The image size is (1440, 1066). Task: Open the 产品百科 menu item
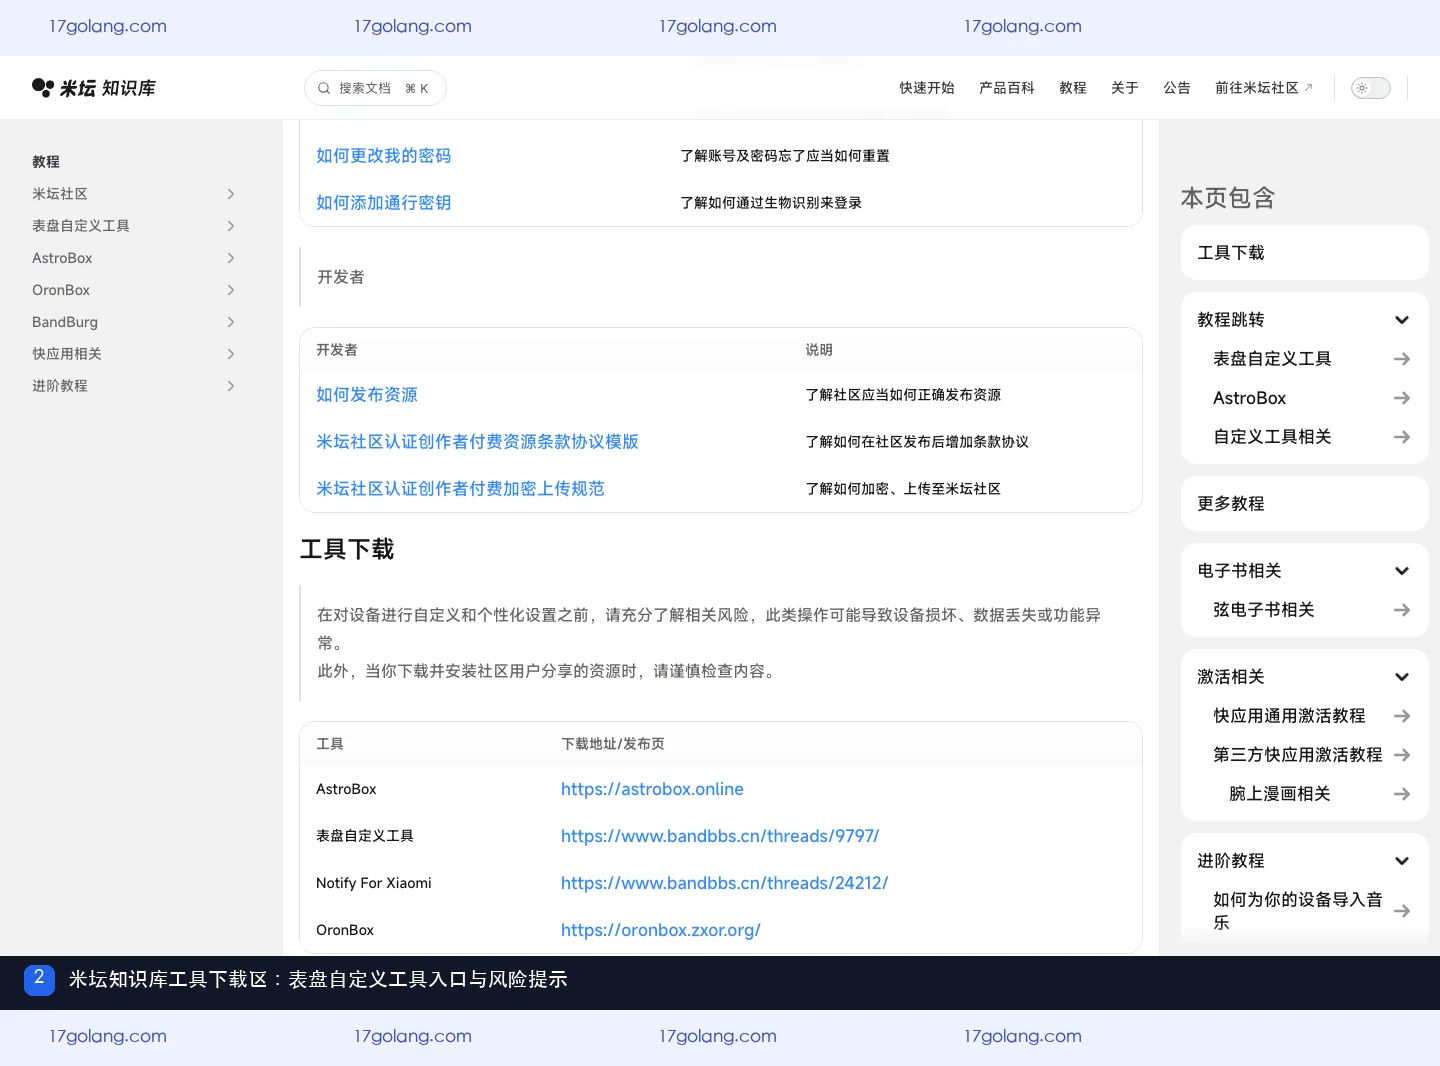[x=1007, y=88]
